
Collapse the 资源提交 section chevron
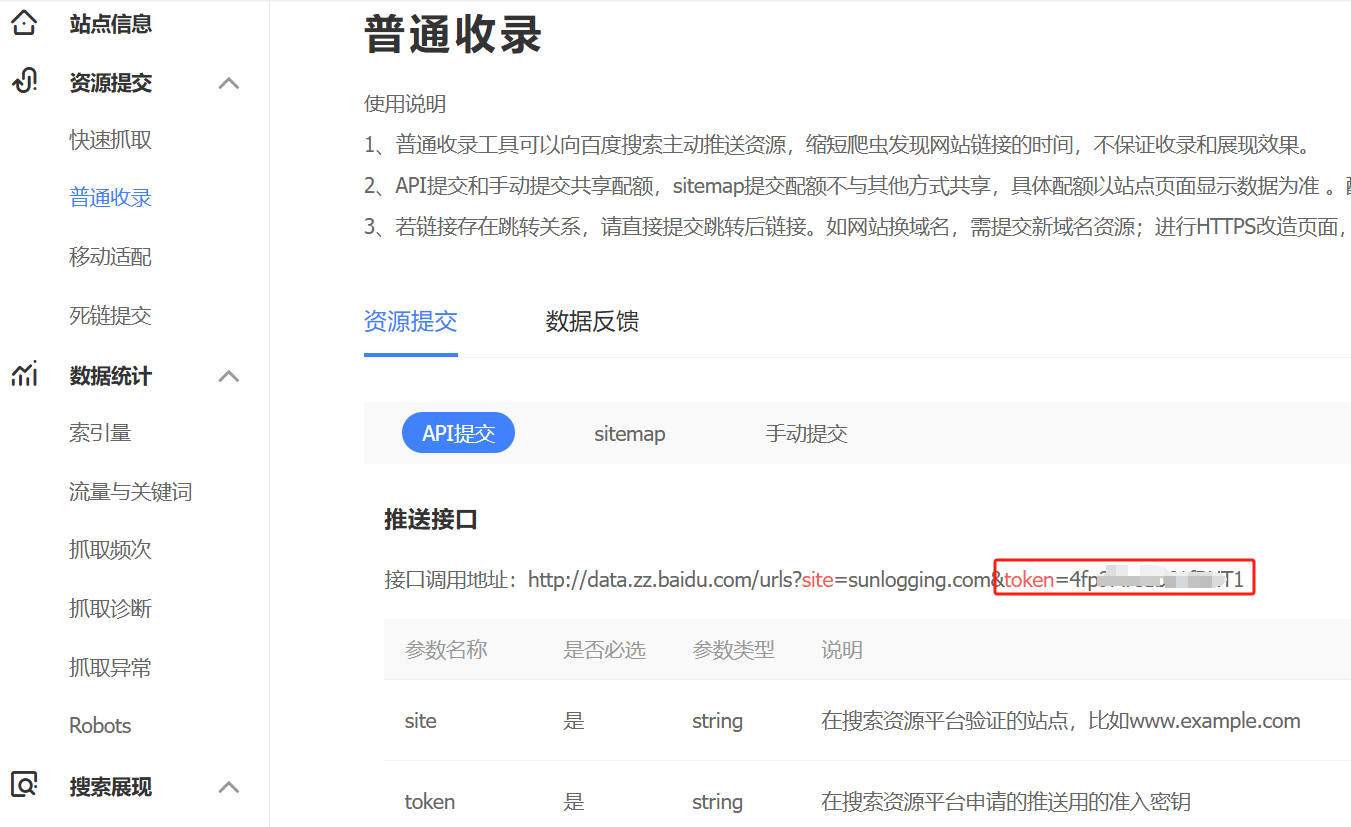229,83
